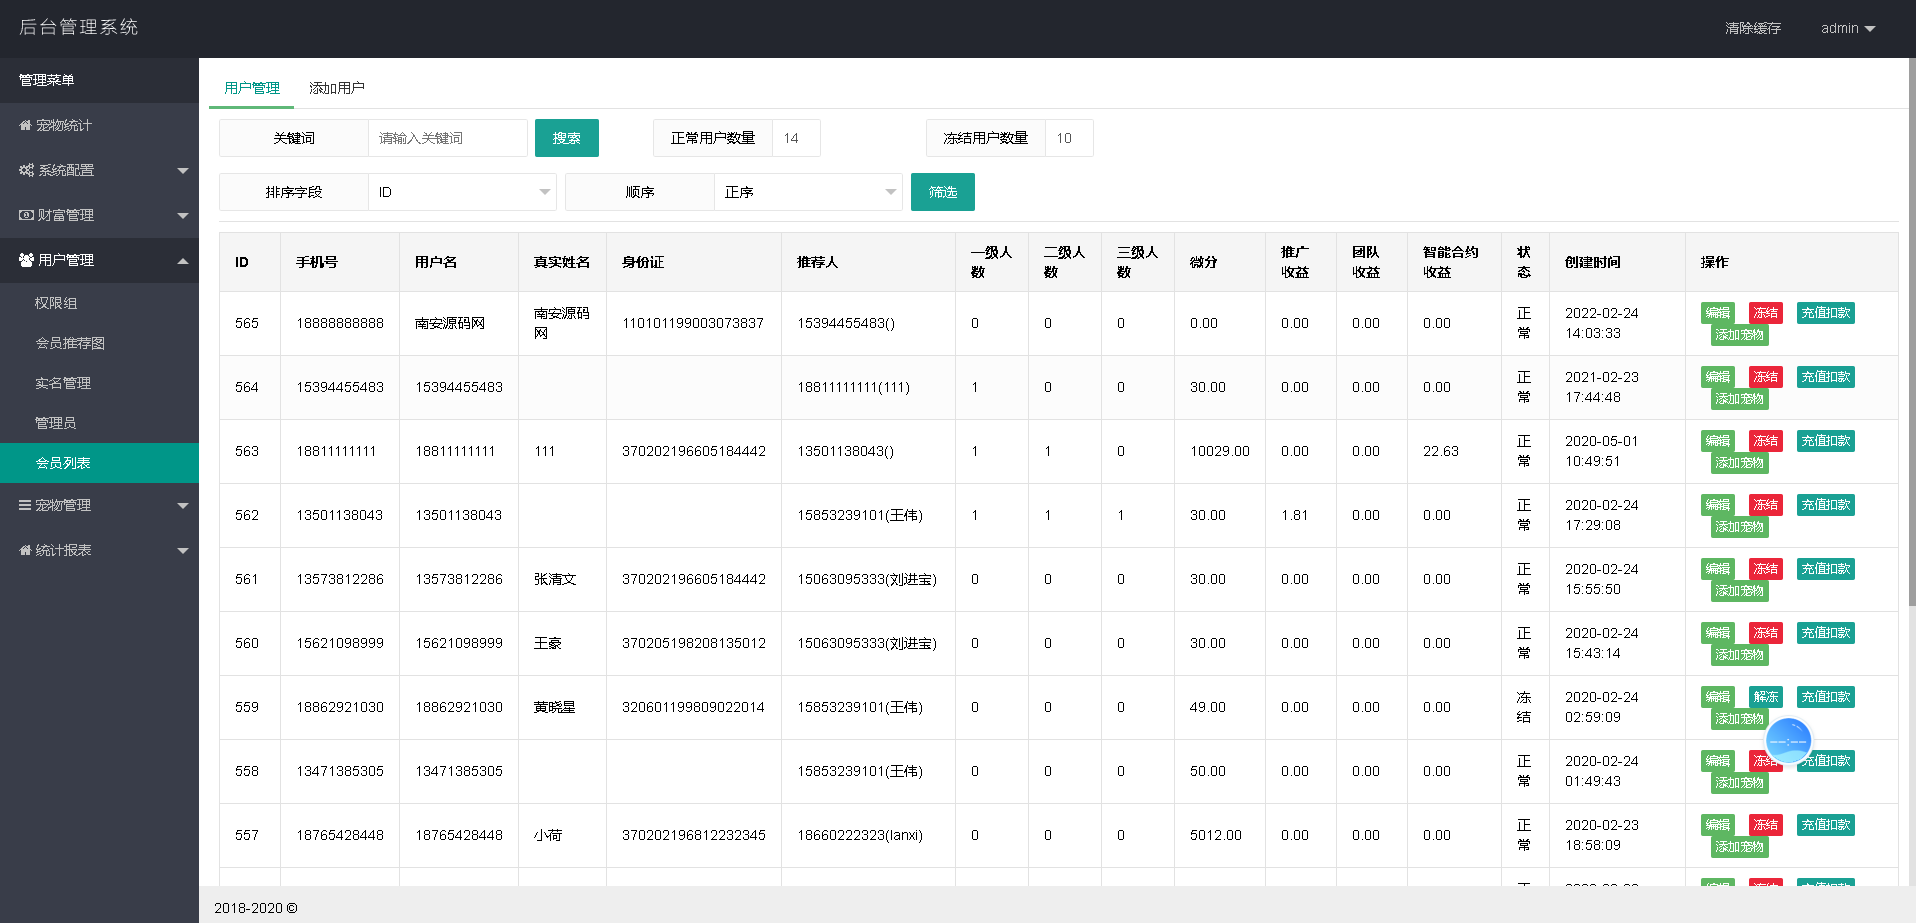Click 冻结 for user ID 562
1916x923 pixels.
(1766, 505)
